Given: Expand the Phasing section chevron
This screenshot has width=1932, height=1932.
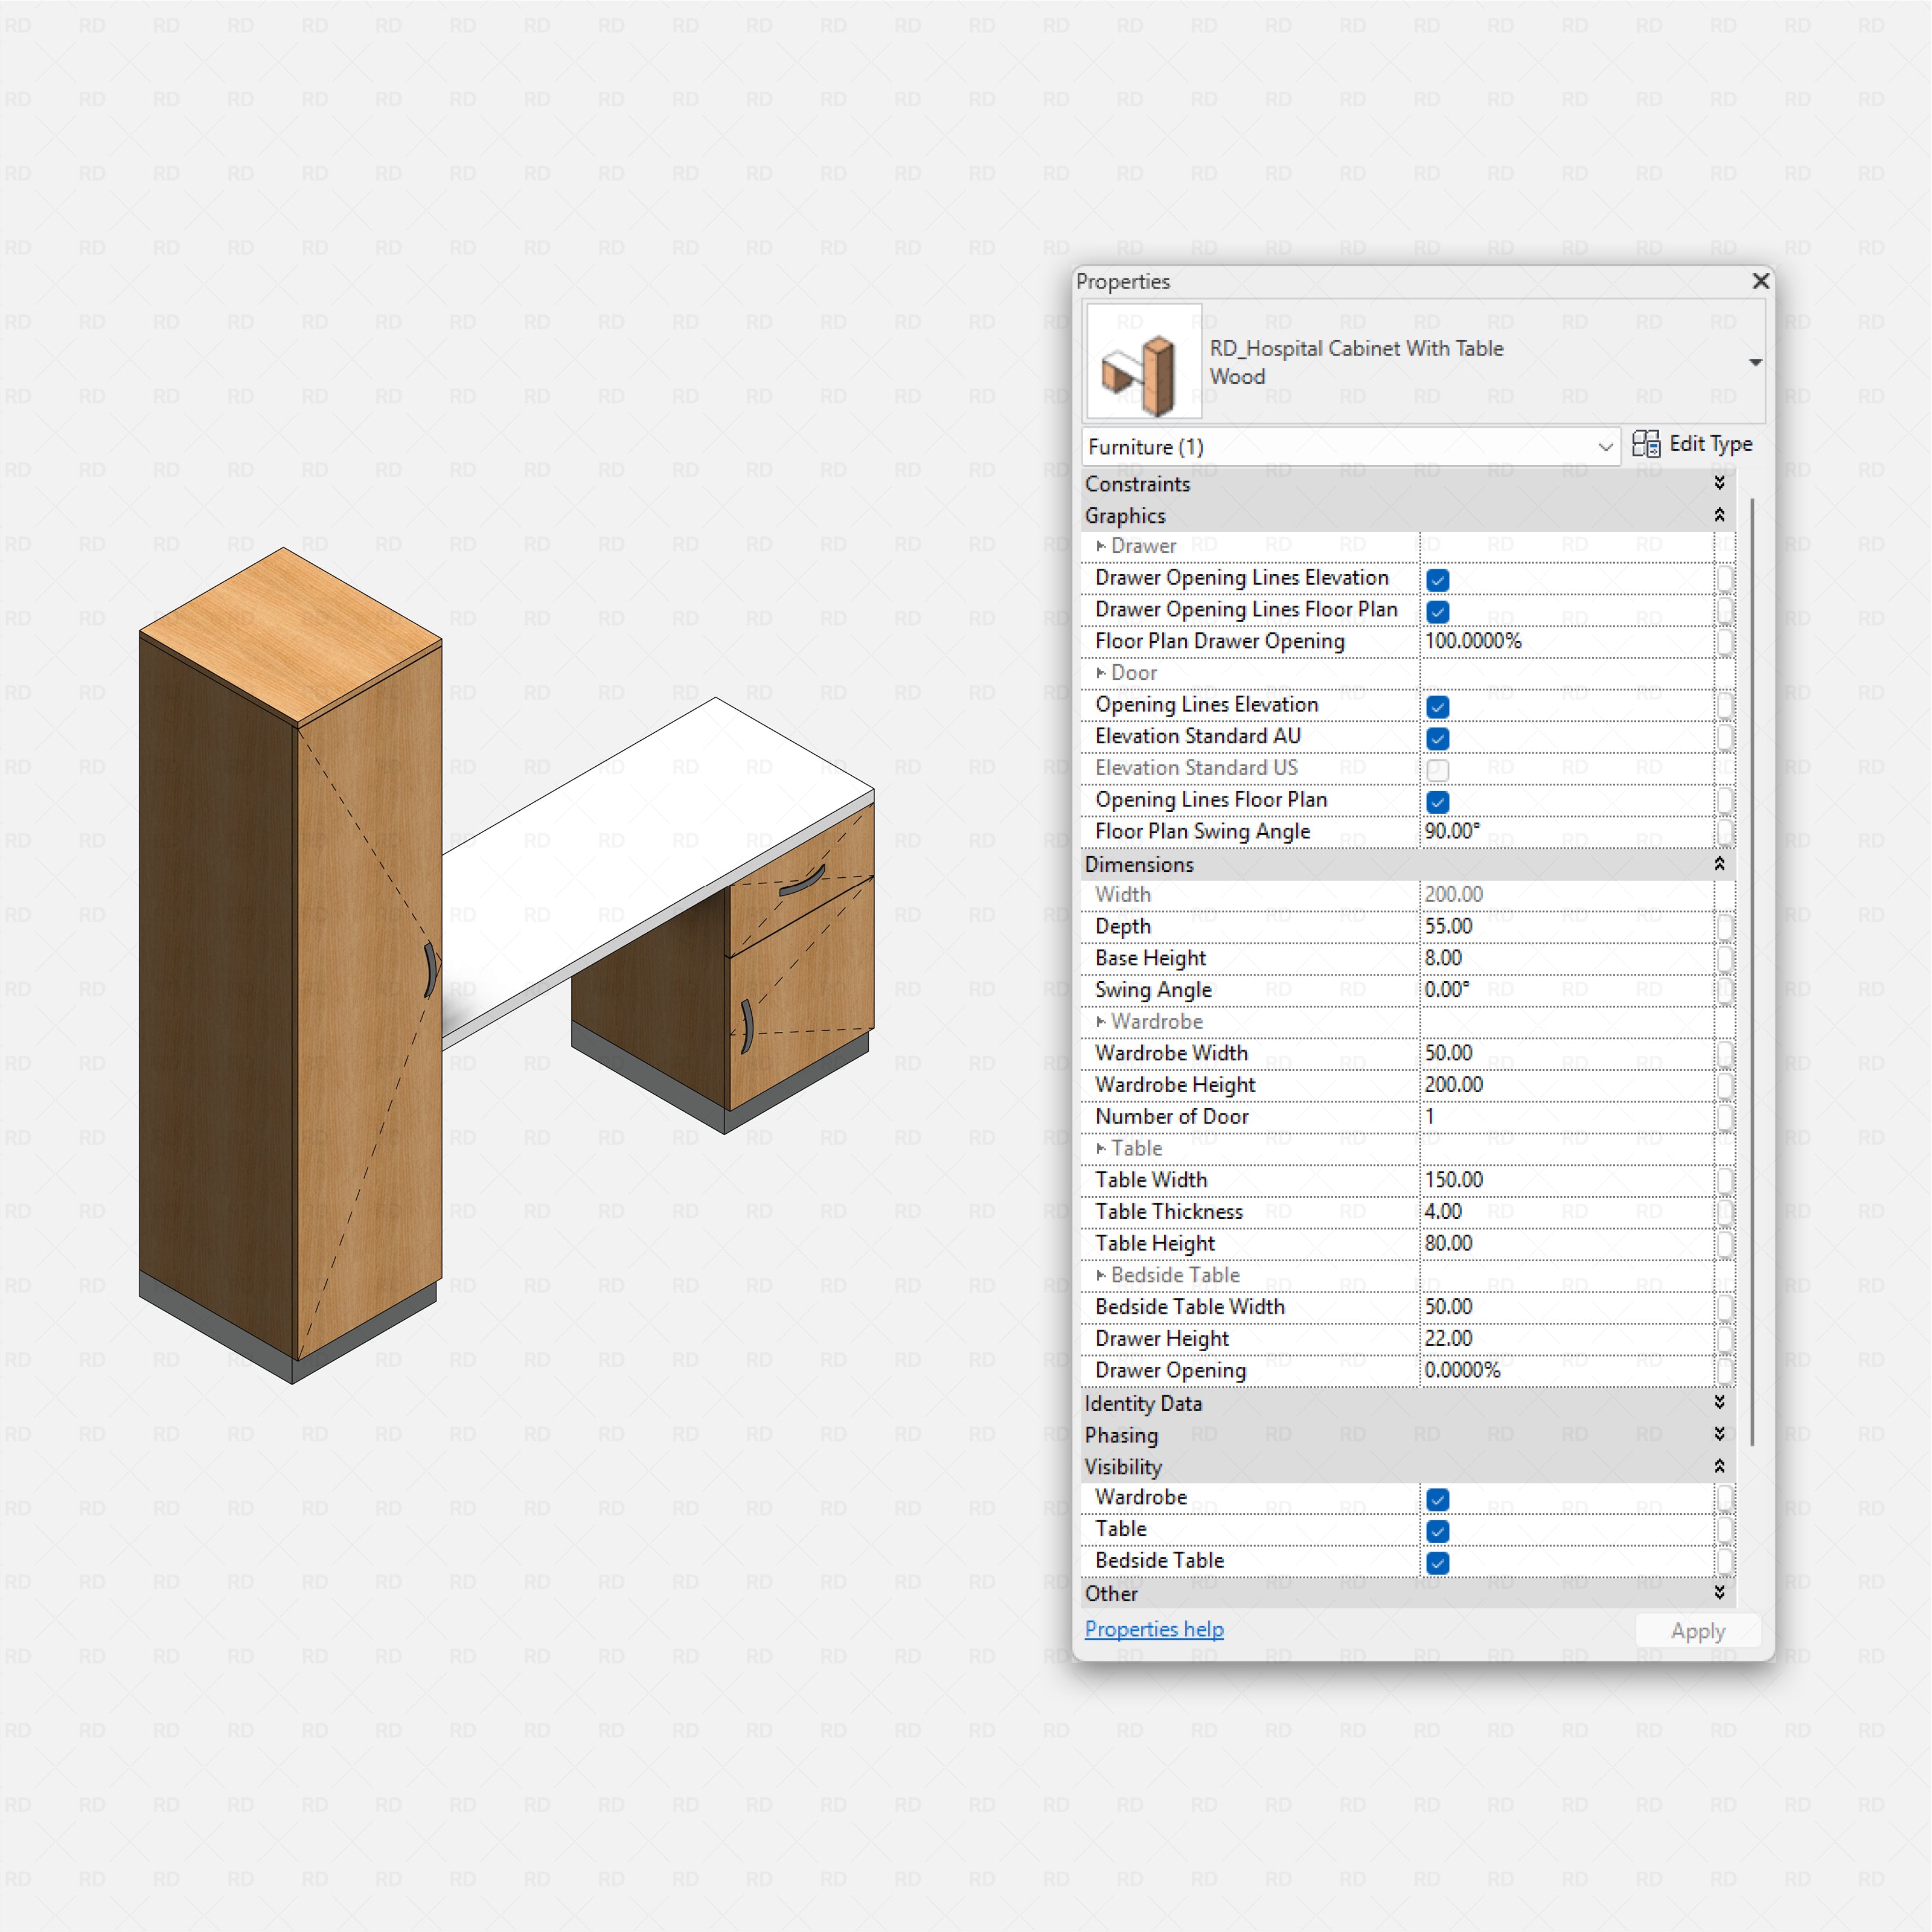Looking at the screenshot, I should 1719,1434.
